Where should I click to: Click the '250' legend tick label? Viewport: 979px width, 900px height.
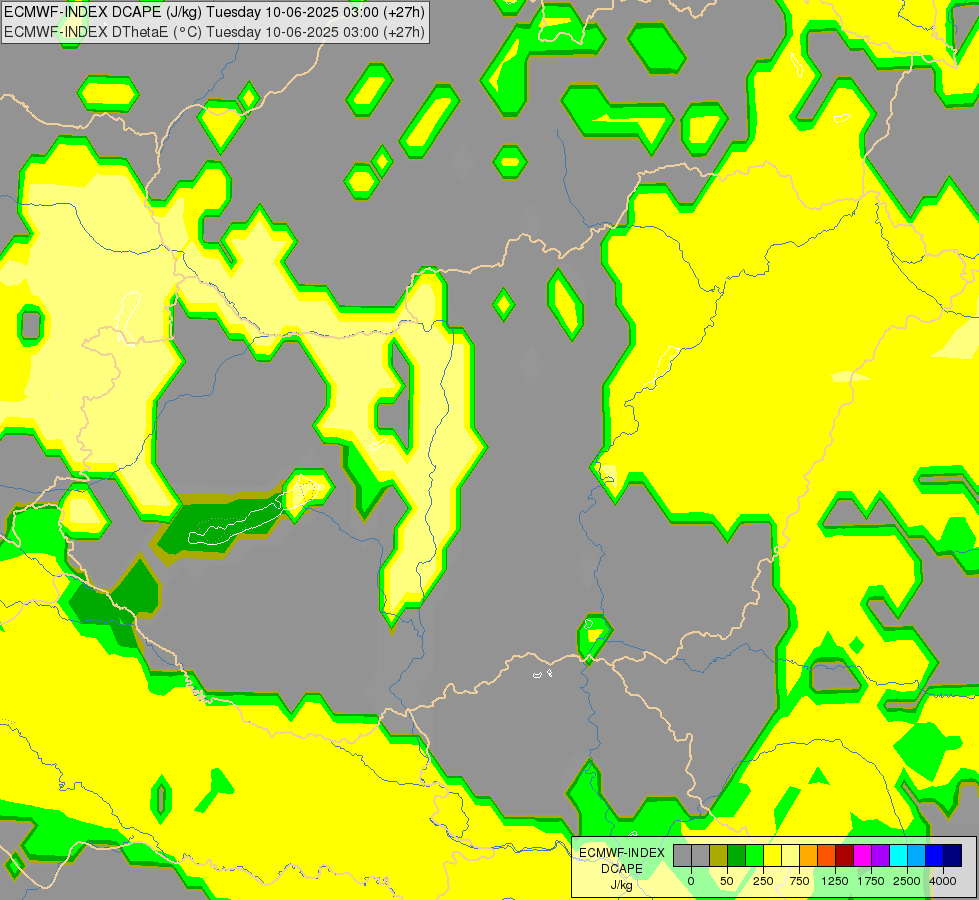tap(763, 881)
